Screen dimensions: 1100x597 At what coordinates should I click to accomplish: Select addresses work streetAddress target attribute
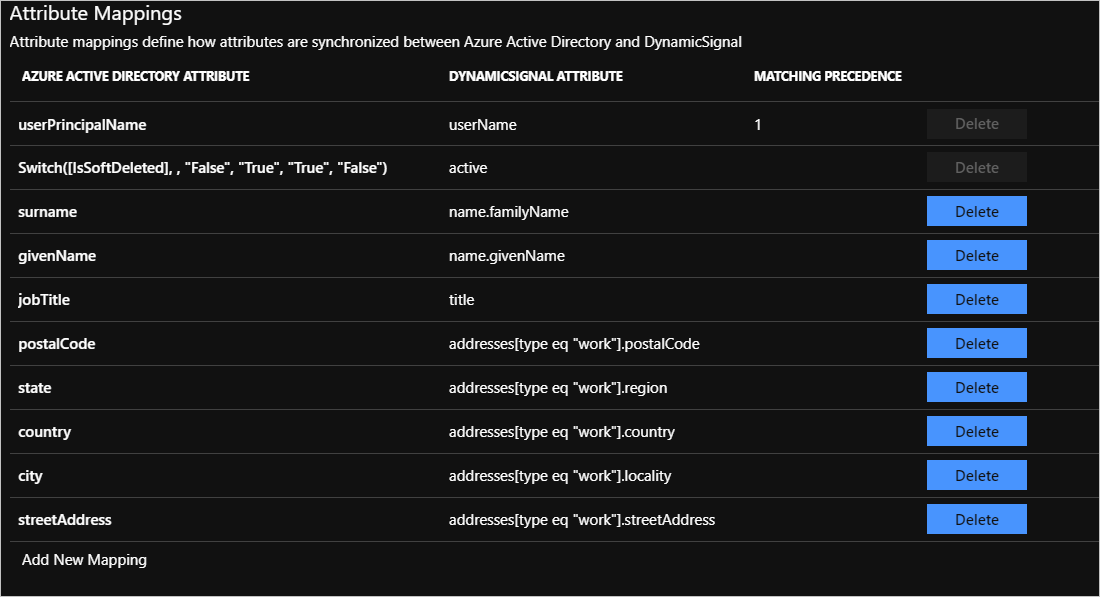pyautogui.click(x=582, y=520)
